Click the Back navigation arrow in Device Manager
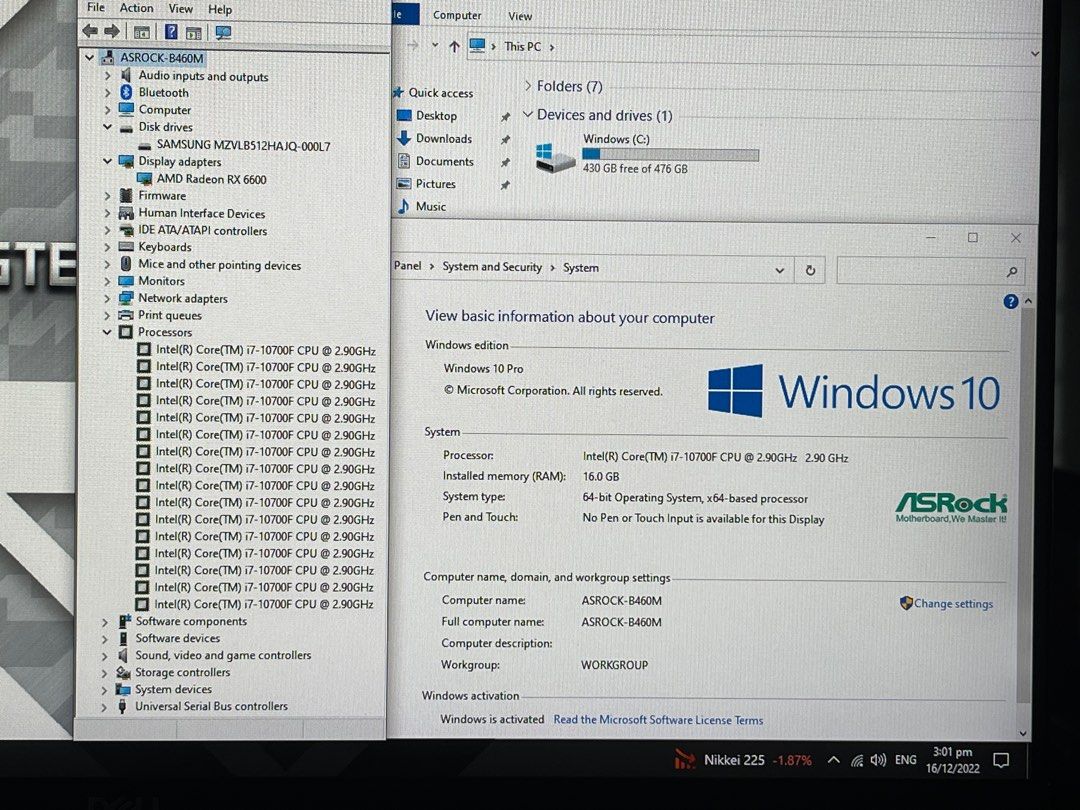Viewport: 1080px width, 810px height. pyautogui.click(x=89, y=31)
